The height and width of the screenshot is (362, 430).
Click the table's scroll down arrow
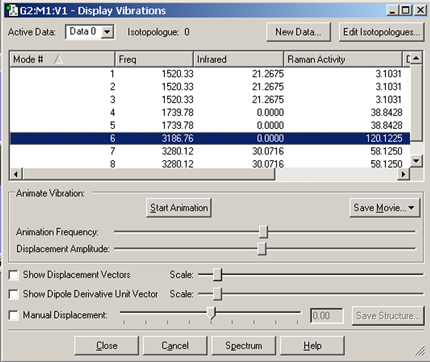point(416,161)
